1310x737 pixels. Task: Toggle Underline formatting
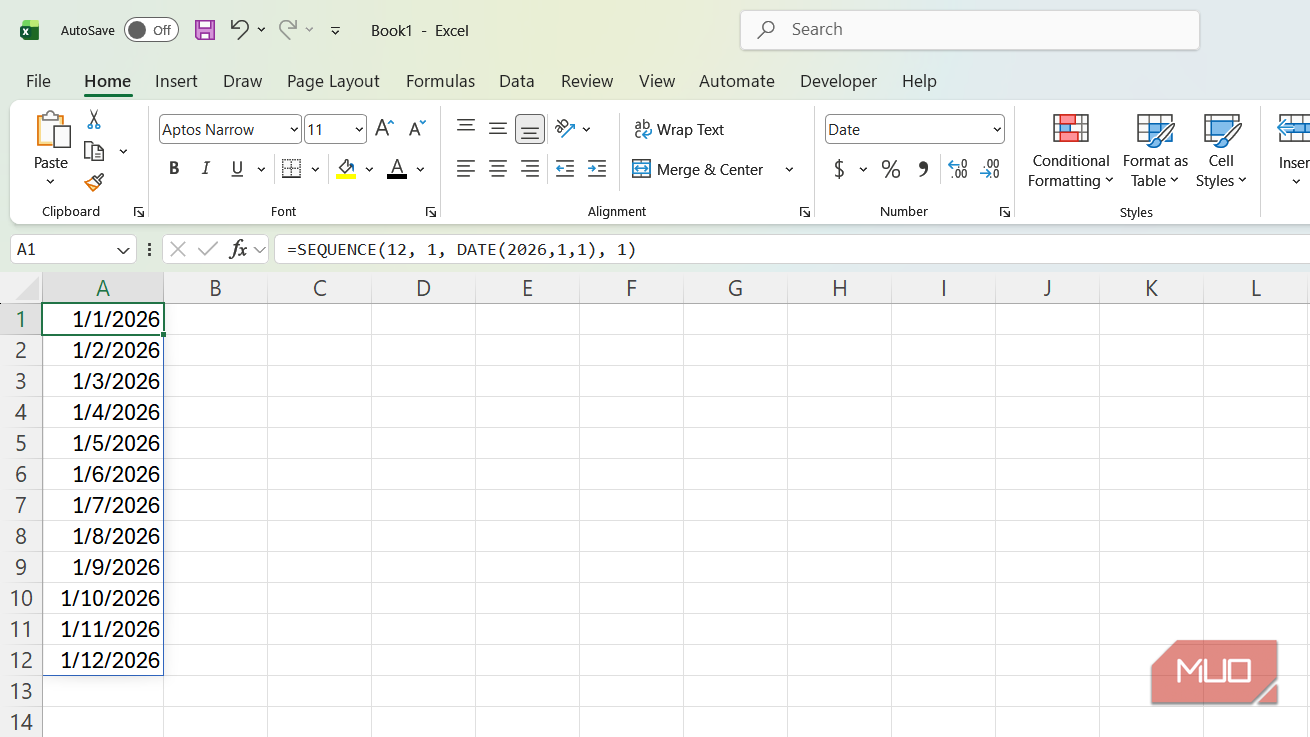[237, 169]
